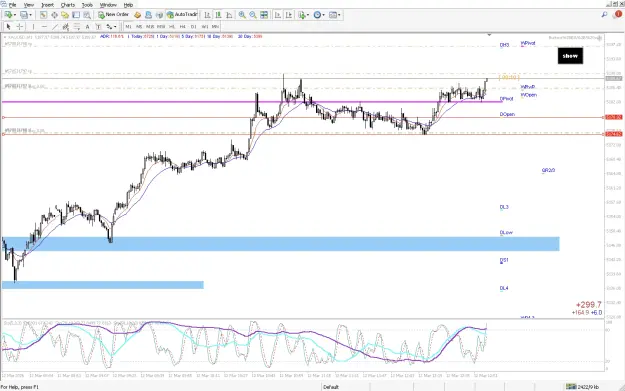The width and height of the screenshot is (625, 391).
Task: Draw a vertical line
Action: 33,27
